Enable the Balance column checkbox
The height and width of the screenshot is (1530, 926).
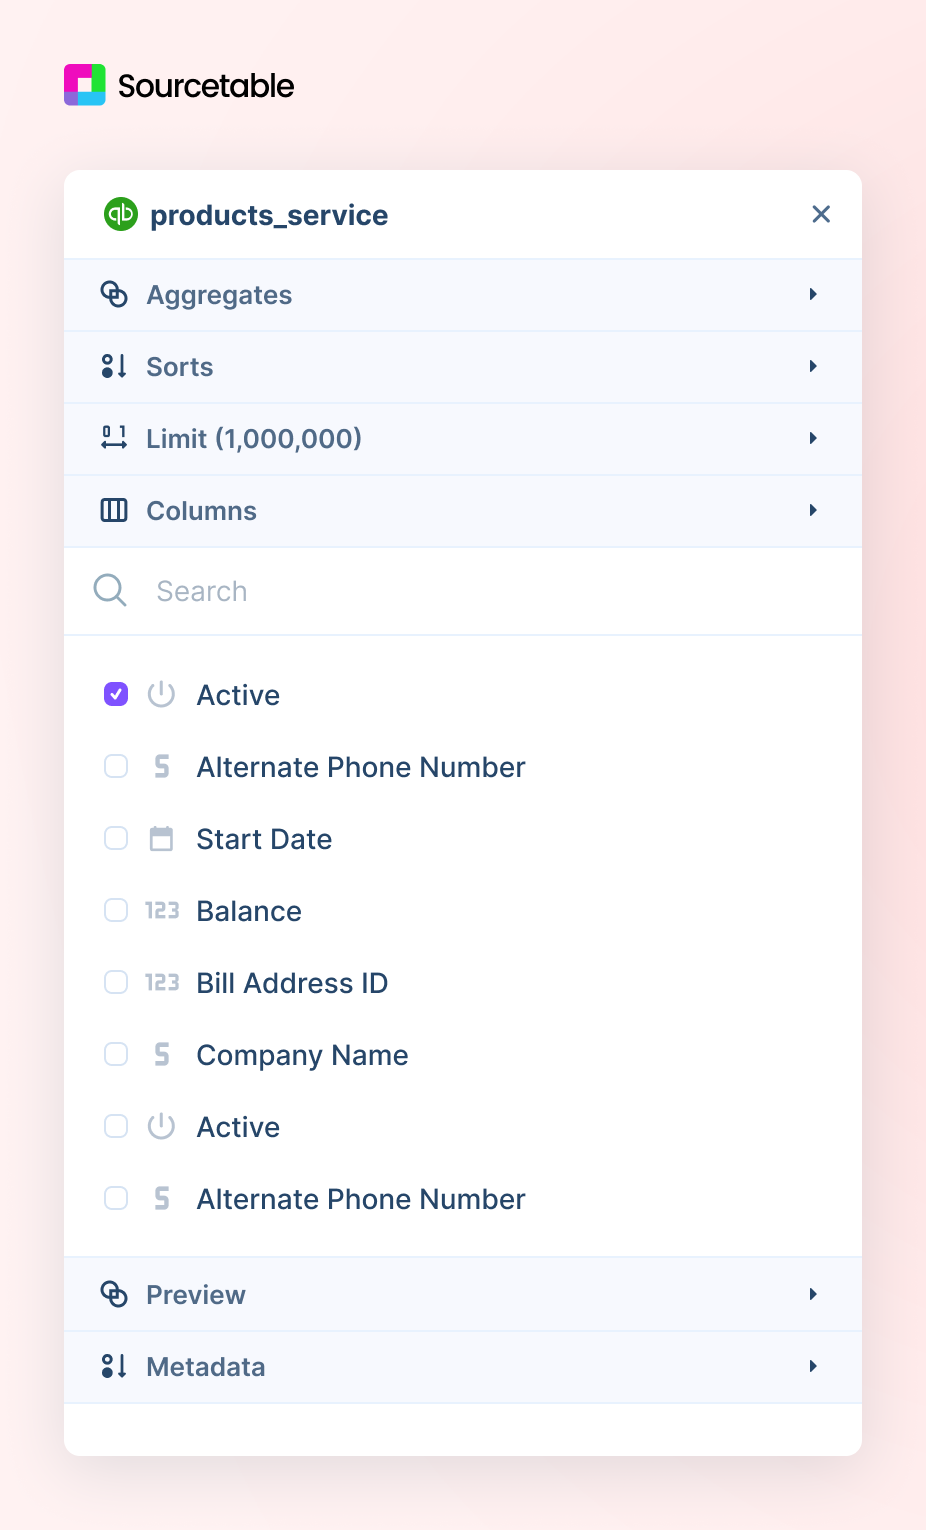tap(116, 910)
